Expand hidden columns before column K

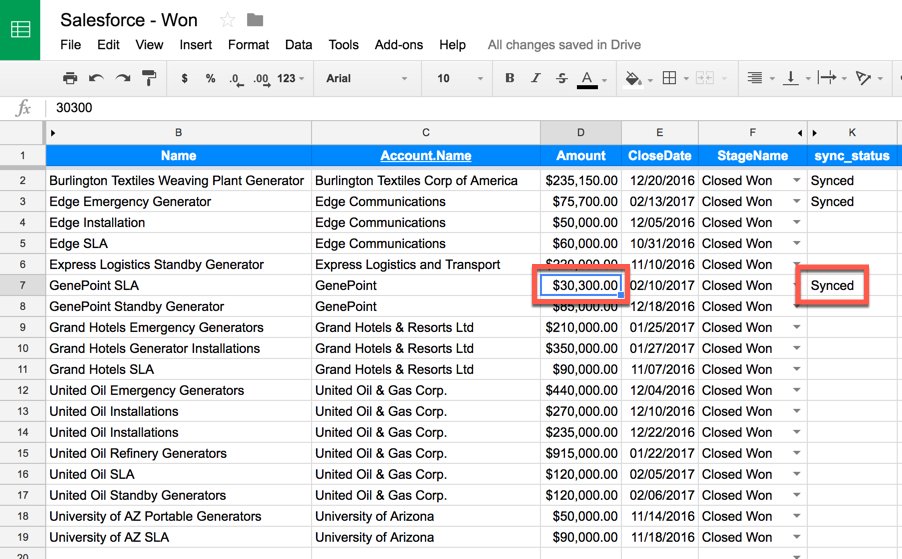coord(815,133)
